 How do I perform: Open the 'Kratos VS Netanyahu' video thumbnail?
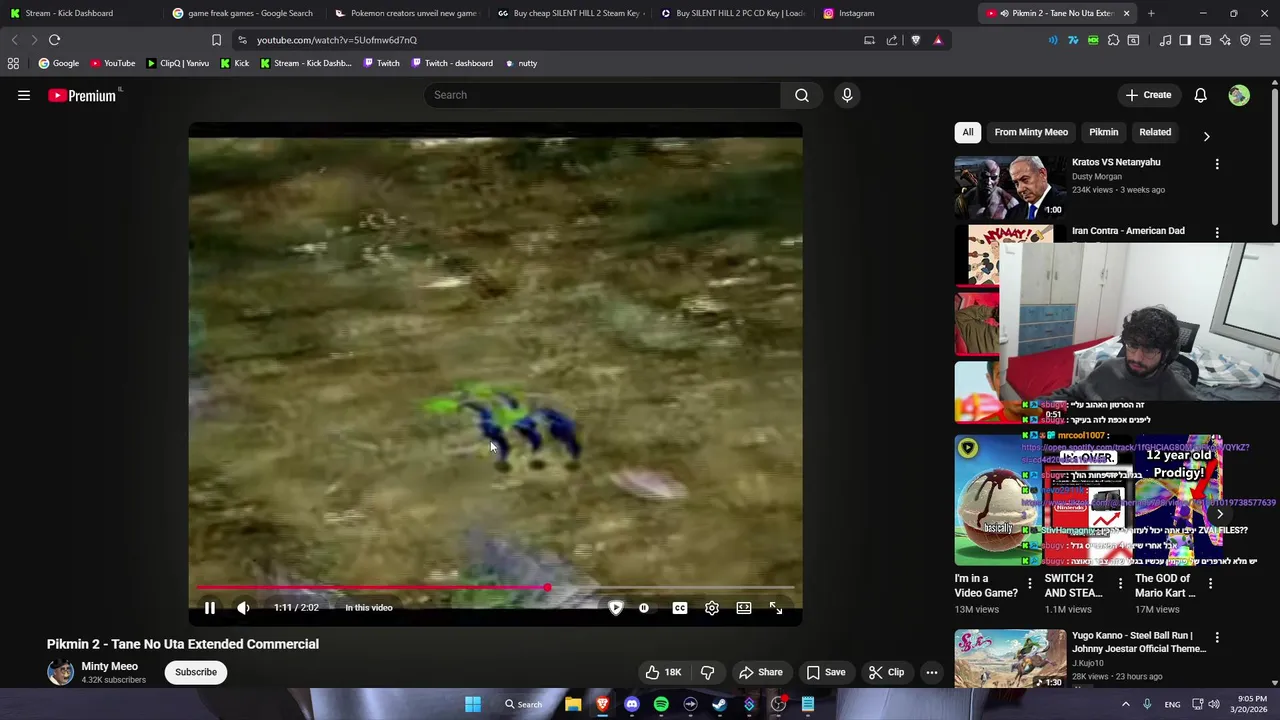point(1010,187)
